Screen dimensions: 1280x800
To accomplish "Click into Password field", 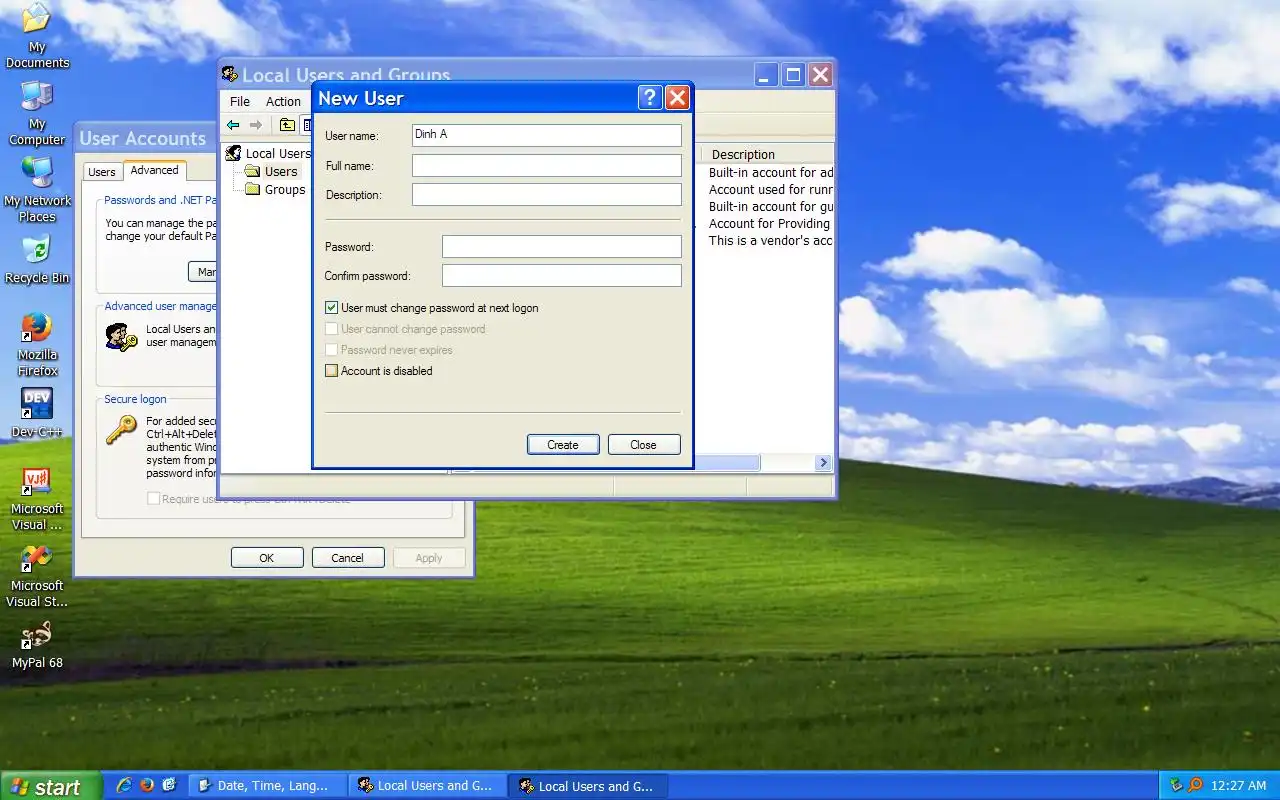I will point(562,246).
